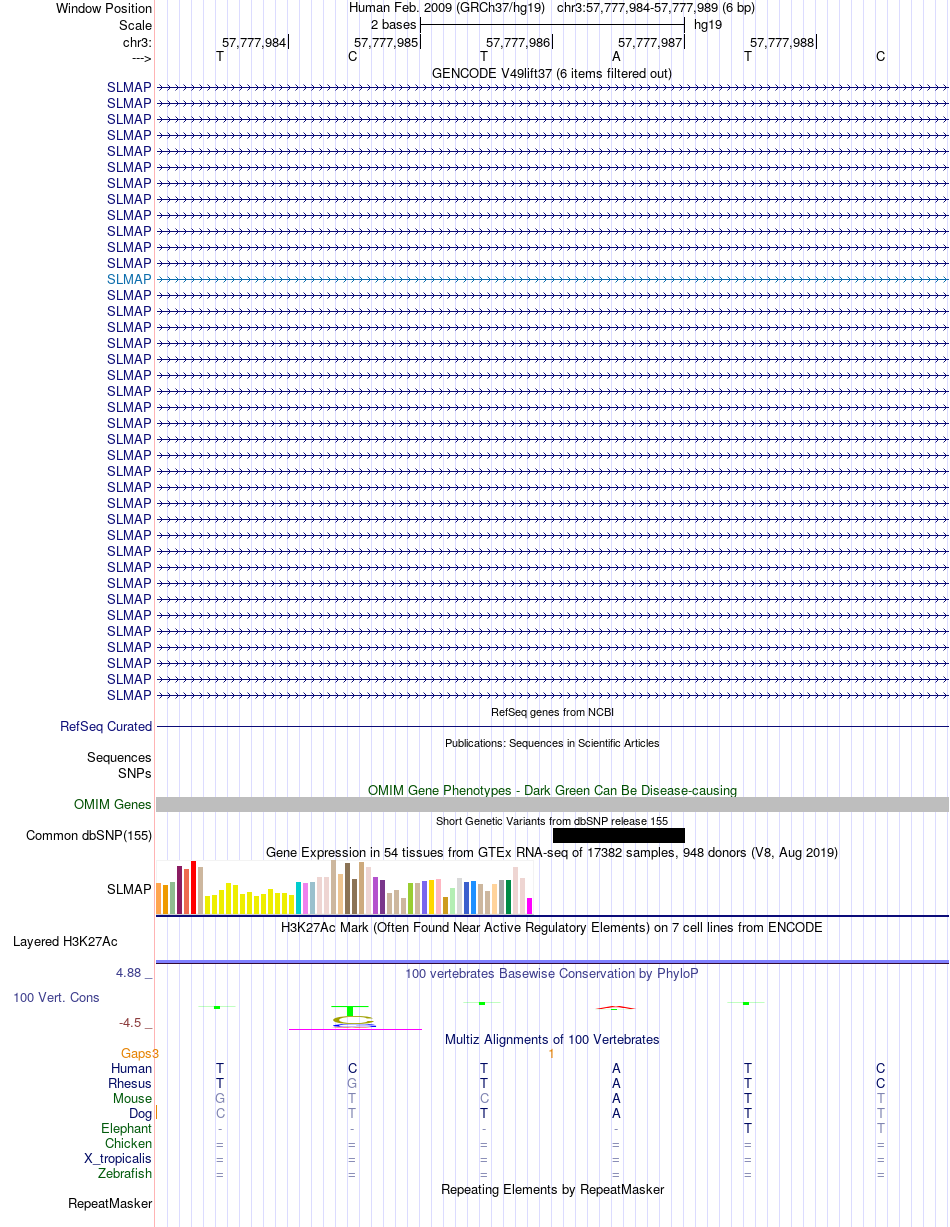This screenshot has height=1227, width=950.
Task: Open the H3K27Ac Mark track title
Action: (x=552, y=927)
